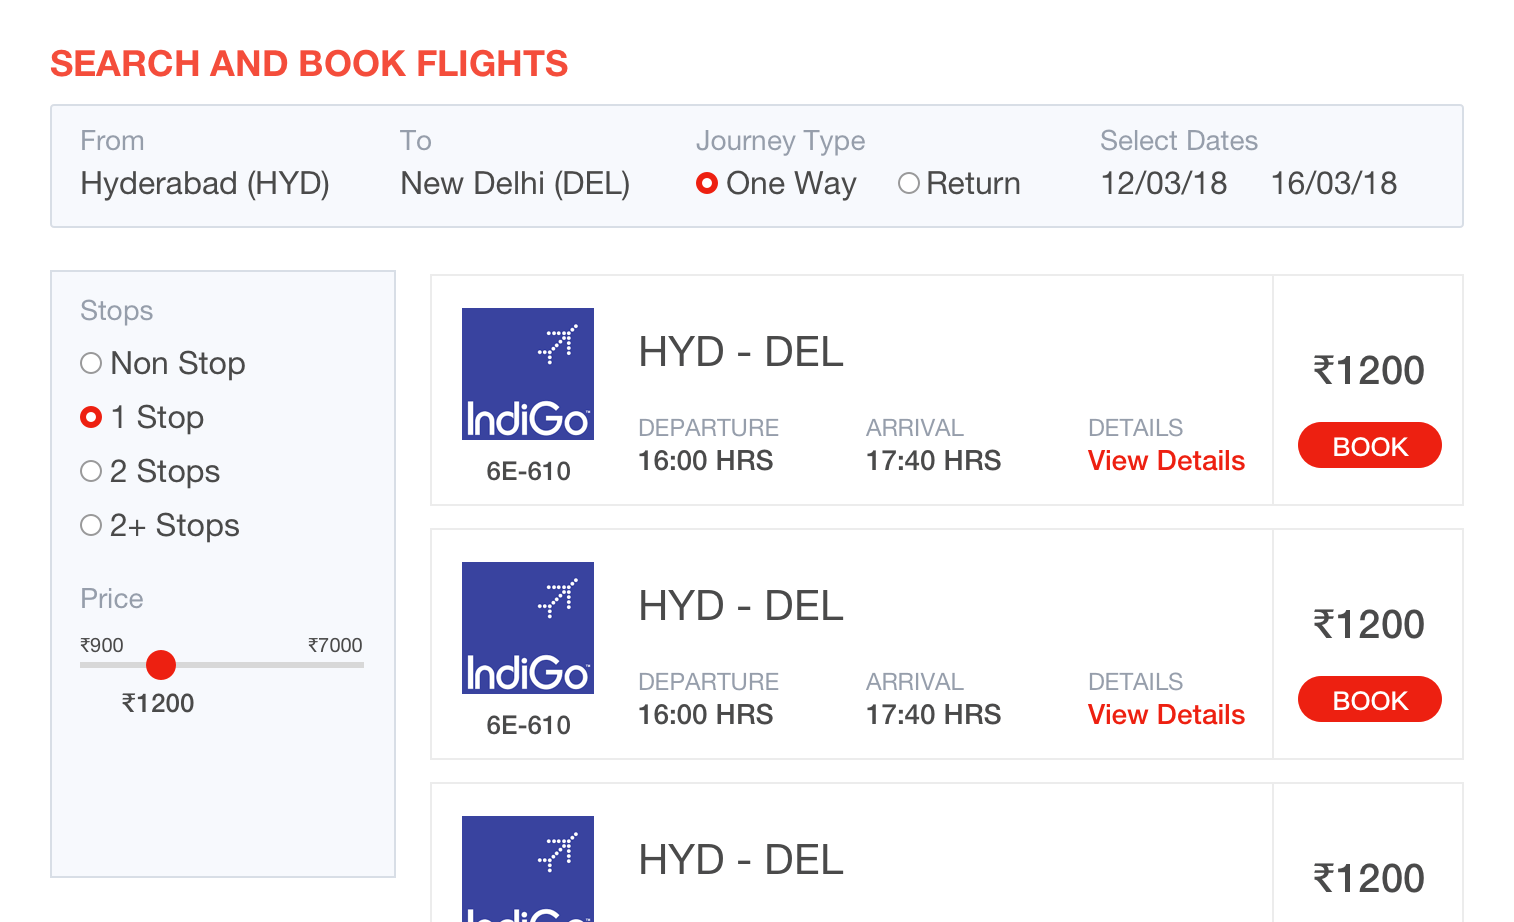Click the IndiGo logo on second flight card

[x=528, y=628]
